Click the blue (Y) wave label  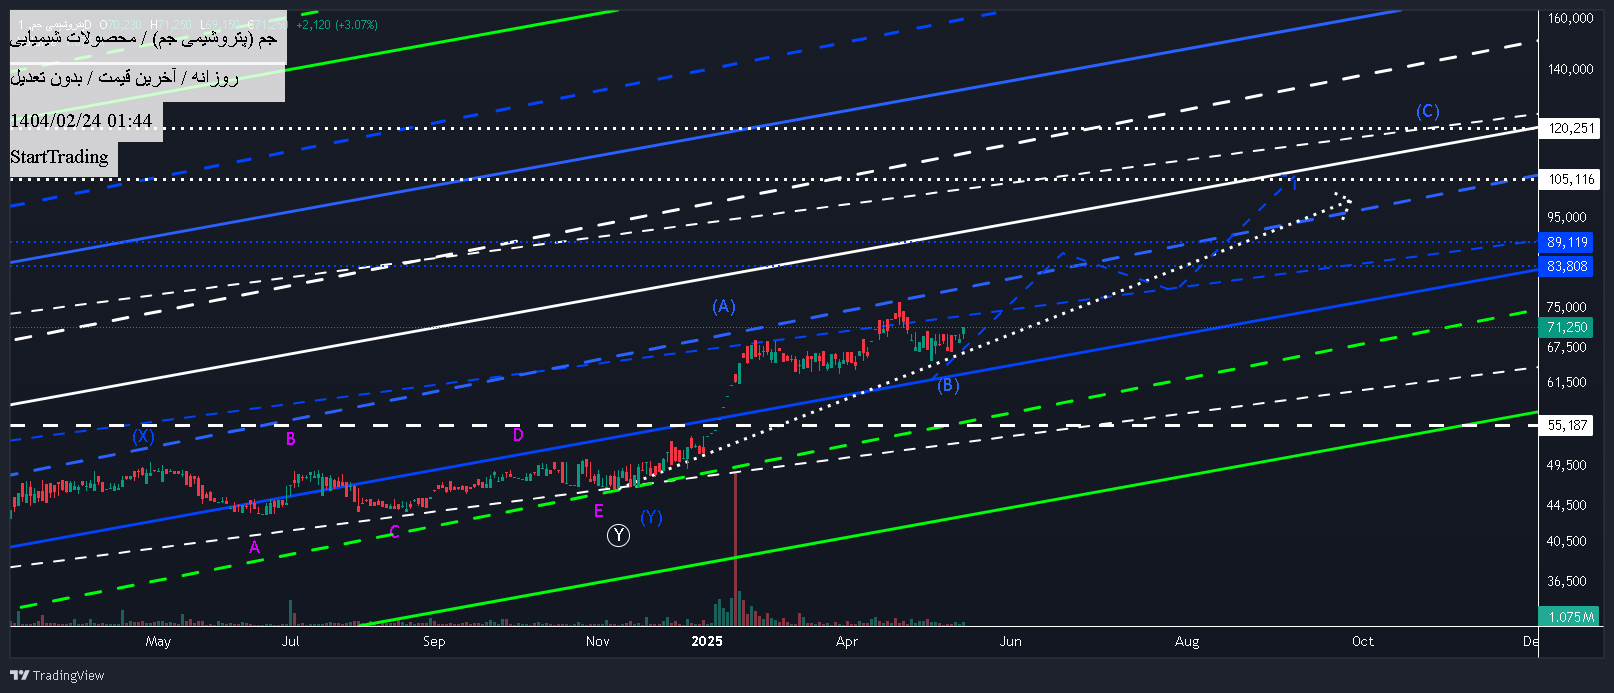[651, 517]
